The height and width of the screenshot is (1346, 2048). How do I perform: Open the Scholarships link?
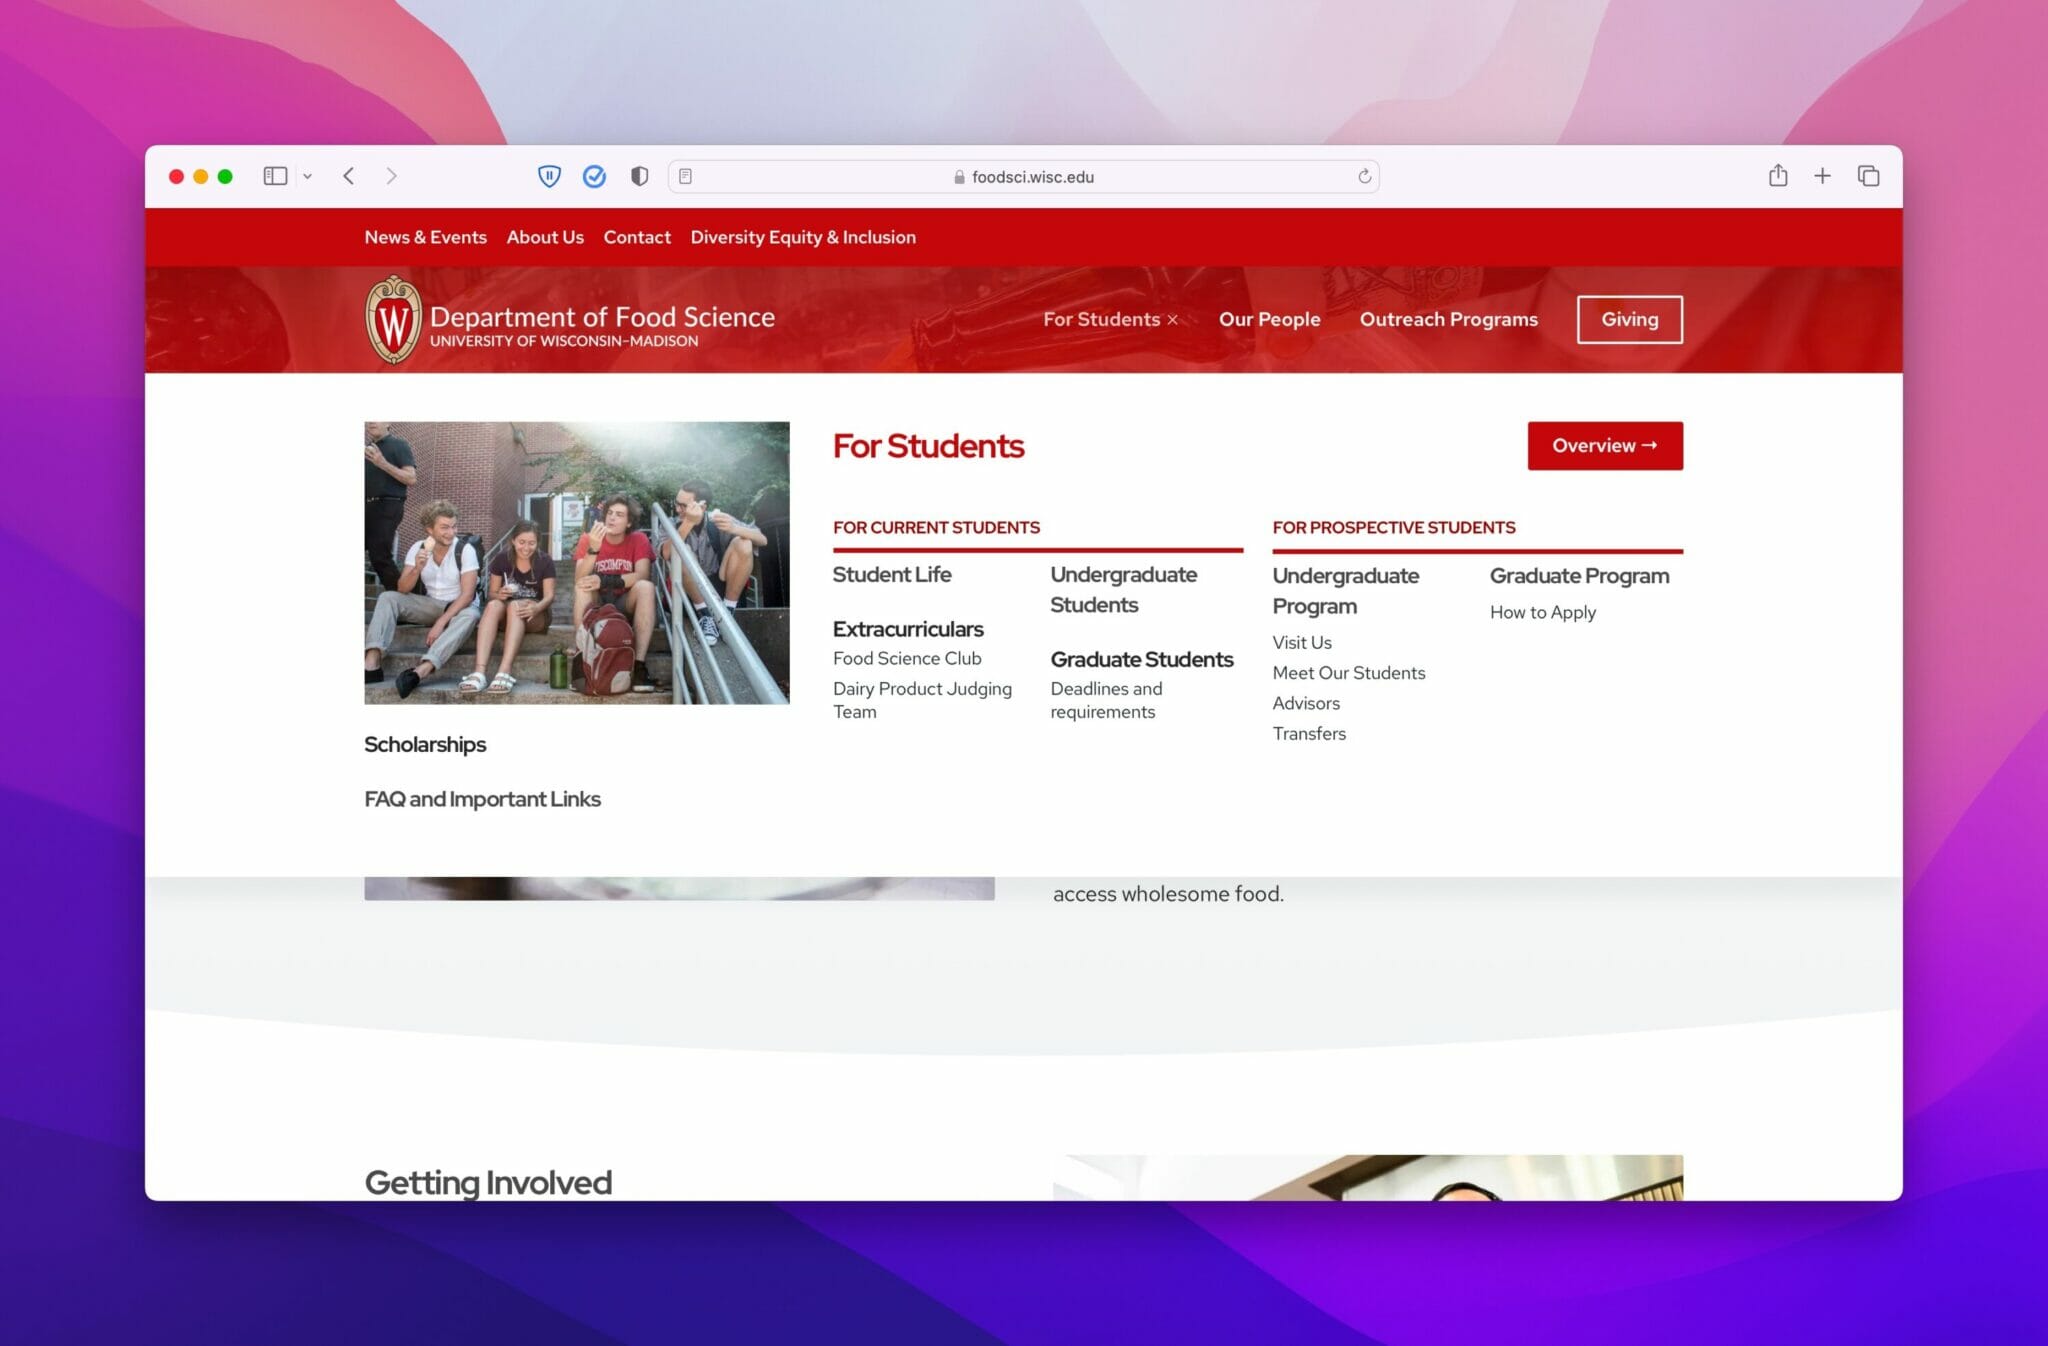425,744
